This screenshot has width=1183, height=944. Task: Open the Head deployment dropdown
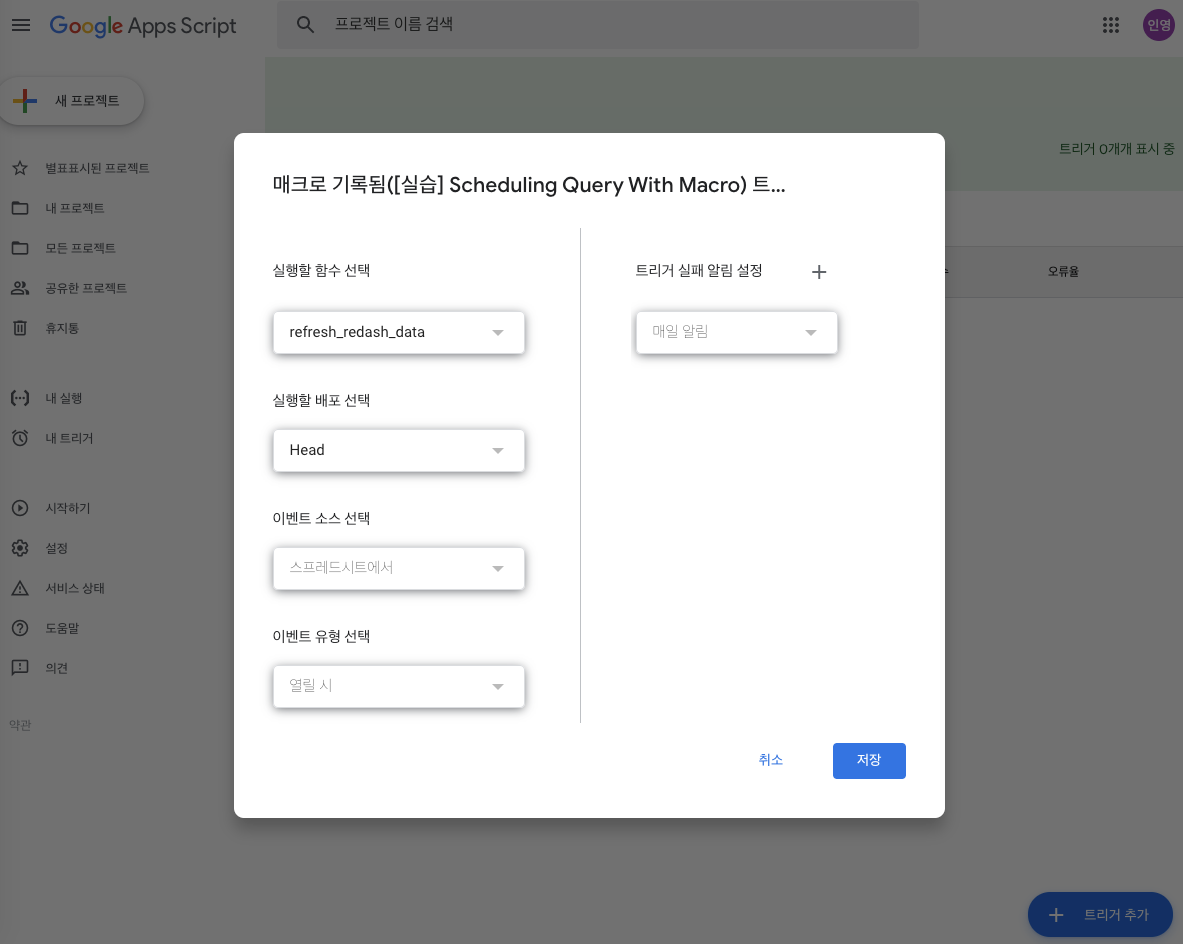coord(398,450)
